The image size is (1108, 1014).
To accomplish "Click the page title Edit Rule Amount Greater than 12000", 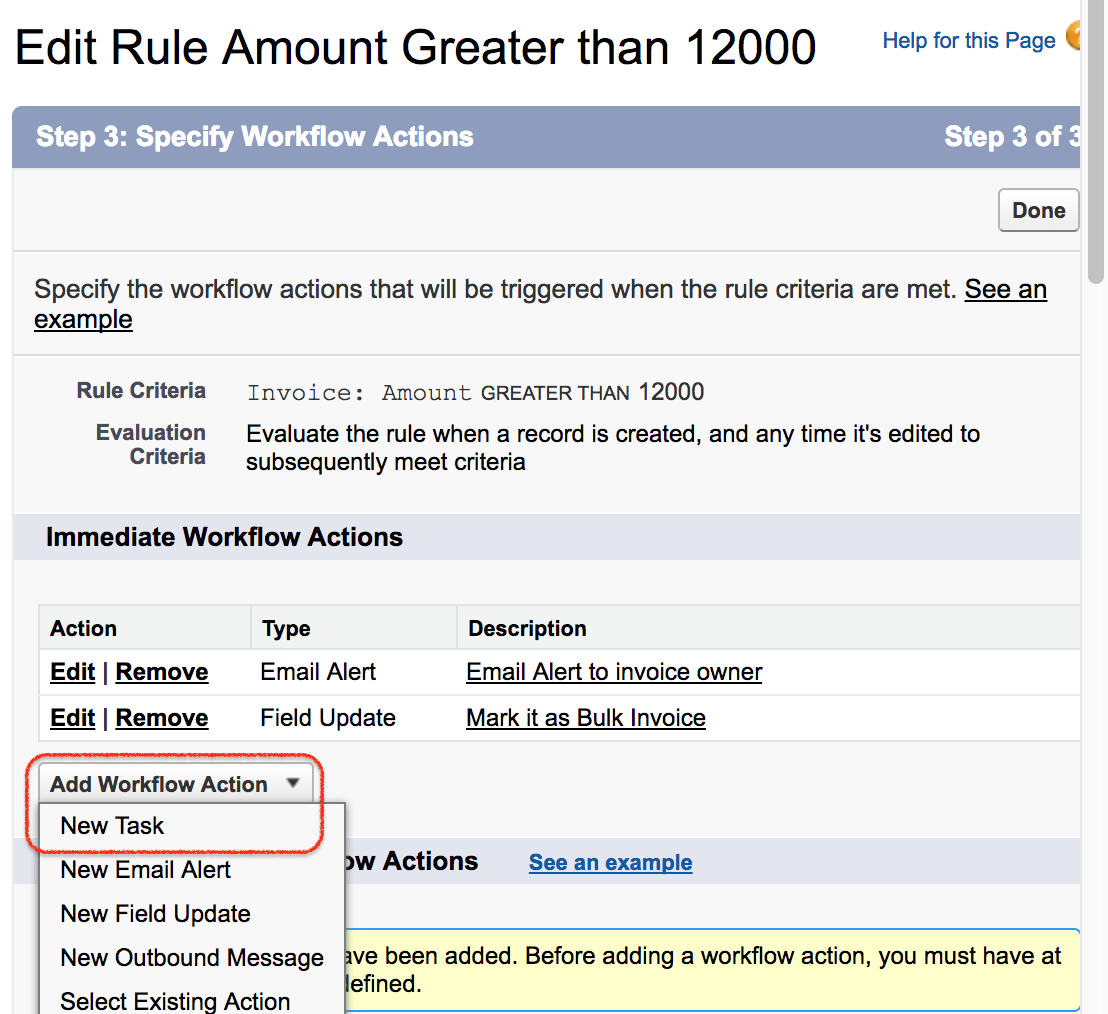I will (x=416, y=47).
